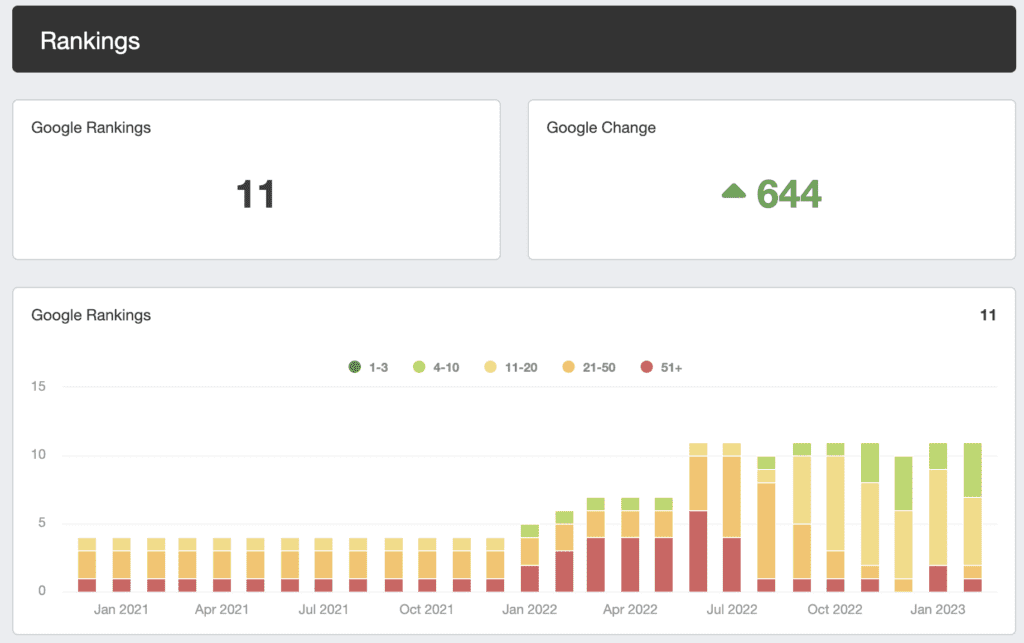Click the Apr 2022 axis label

[630, 609]
